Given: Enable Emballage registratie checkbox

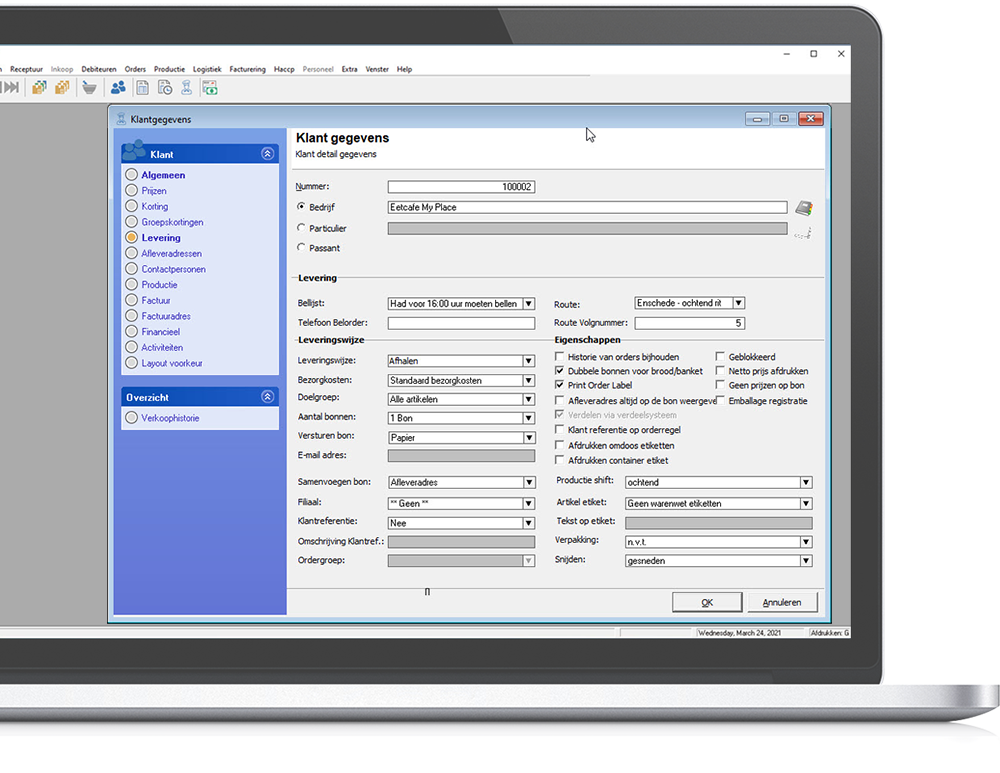Looking at the screenshot, I should [720, 401].
